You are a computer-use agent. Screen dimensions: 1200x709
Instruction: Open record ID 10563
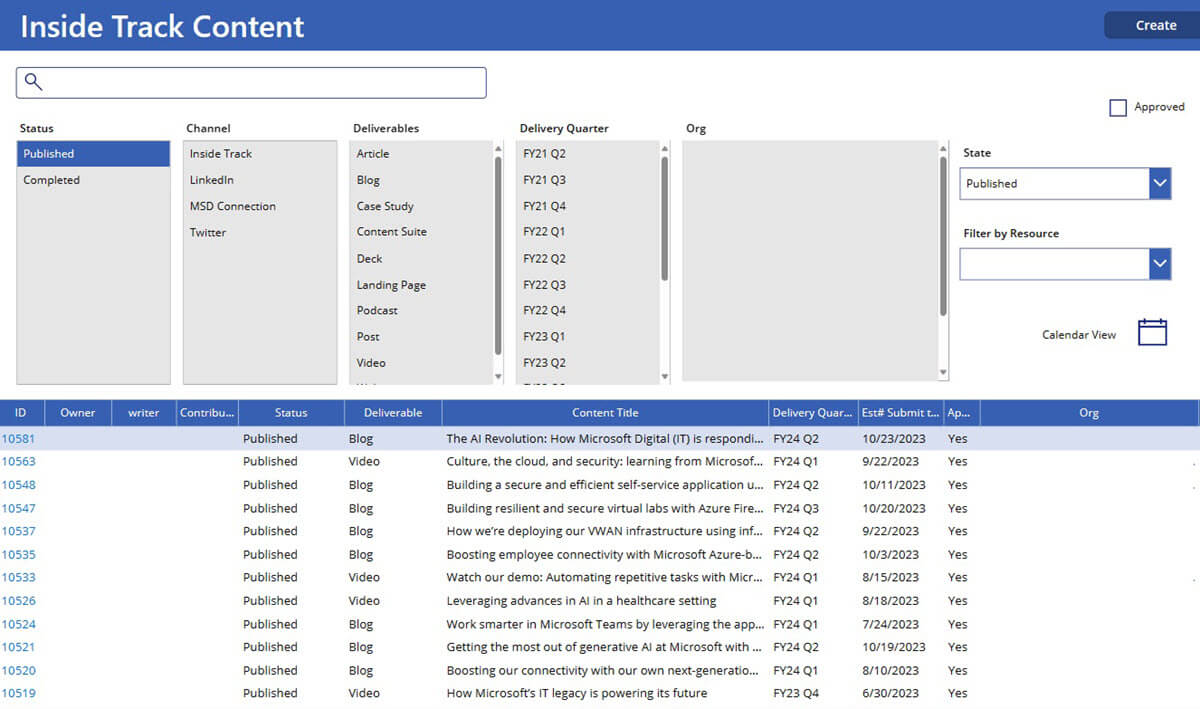18,462
